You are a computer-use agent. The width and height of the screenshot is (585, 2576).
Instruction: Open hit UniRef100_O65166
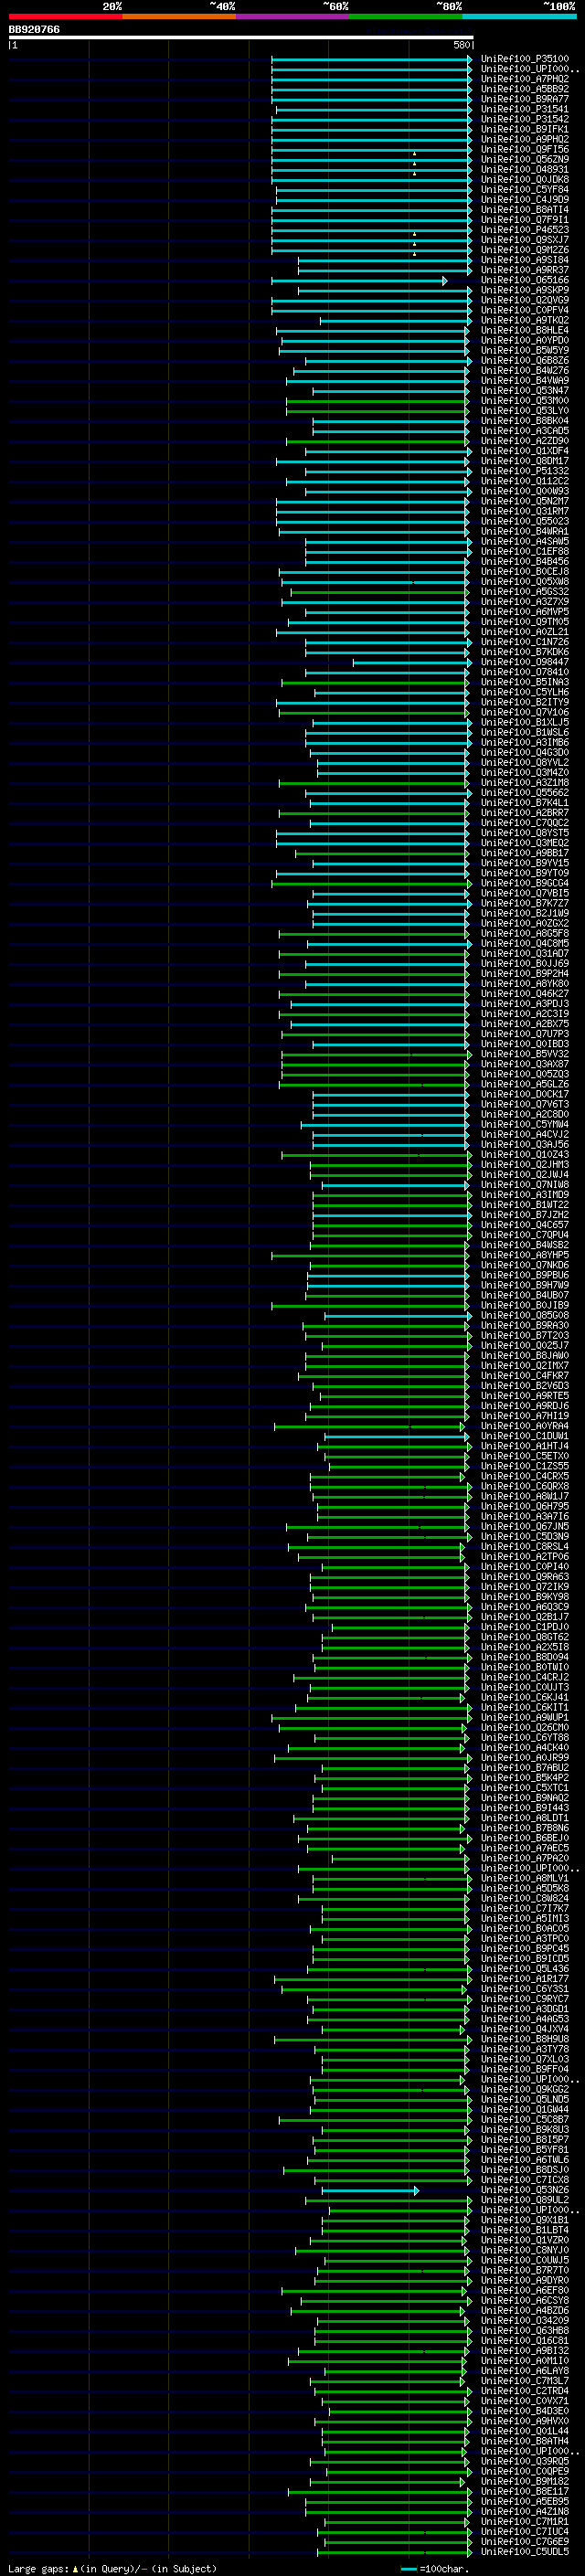pyautogui.click(x=524, y=280)
